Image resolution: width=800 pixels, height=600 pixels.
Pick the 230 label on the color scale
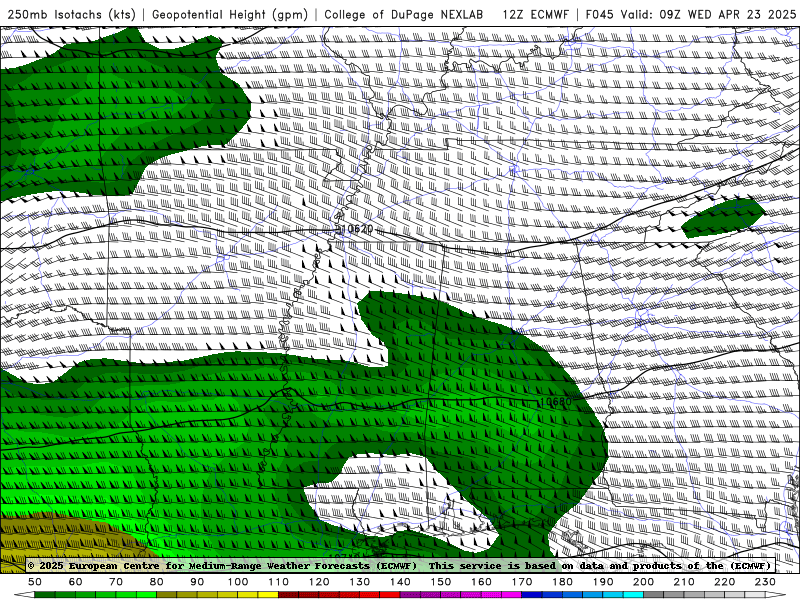pos(765,582)
